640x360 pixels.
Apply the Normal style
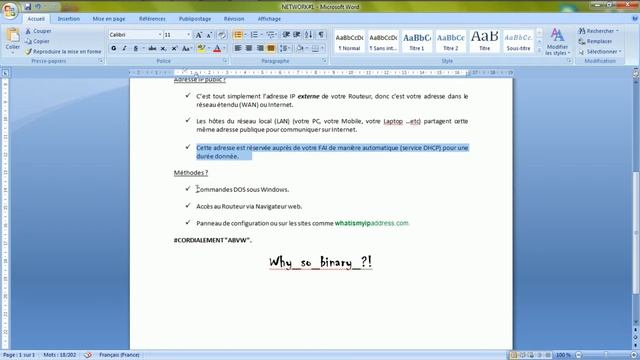point(349,41)
